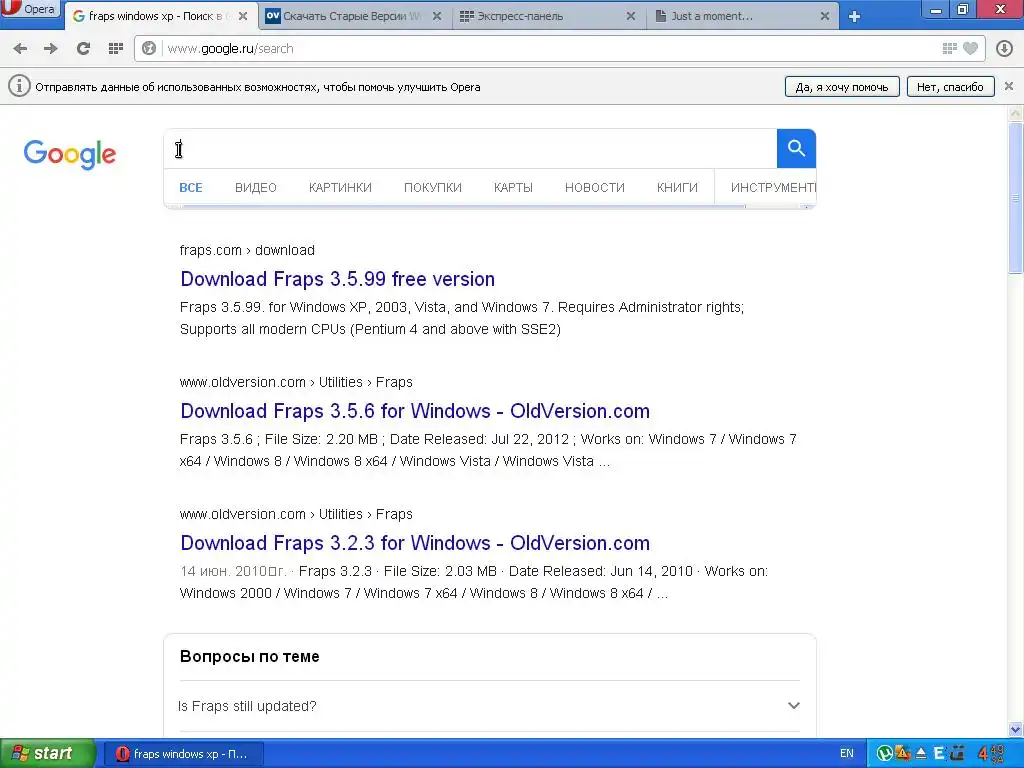The height and width of the screenshot is (768, 1024).
Task: Select the 'ВСЕ' search filter
Action: (191, 187)
